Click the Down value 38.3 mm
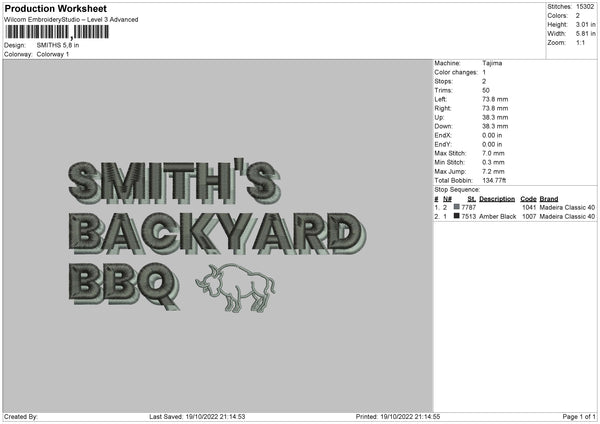 pyautogui.click(x=495, y=126)
